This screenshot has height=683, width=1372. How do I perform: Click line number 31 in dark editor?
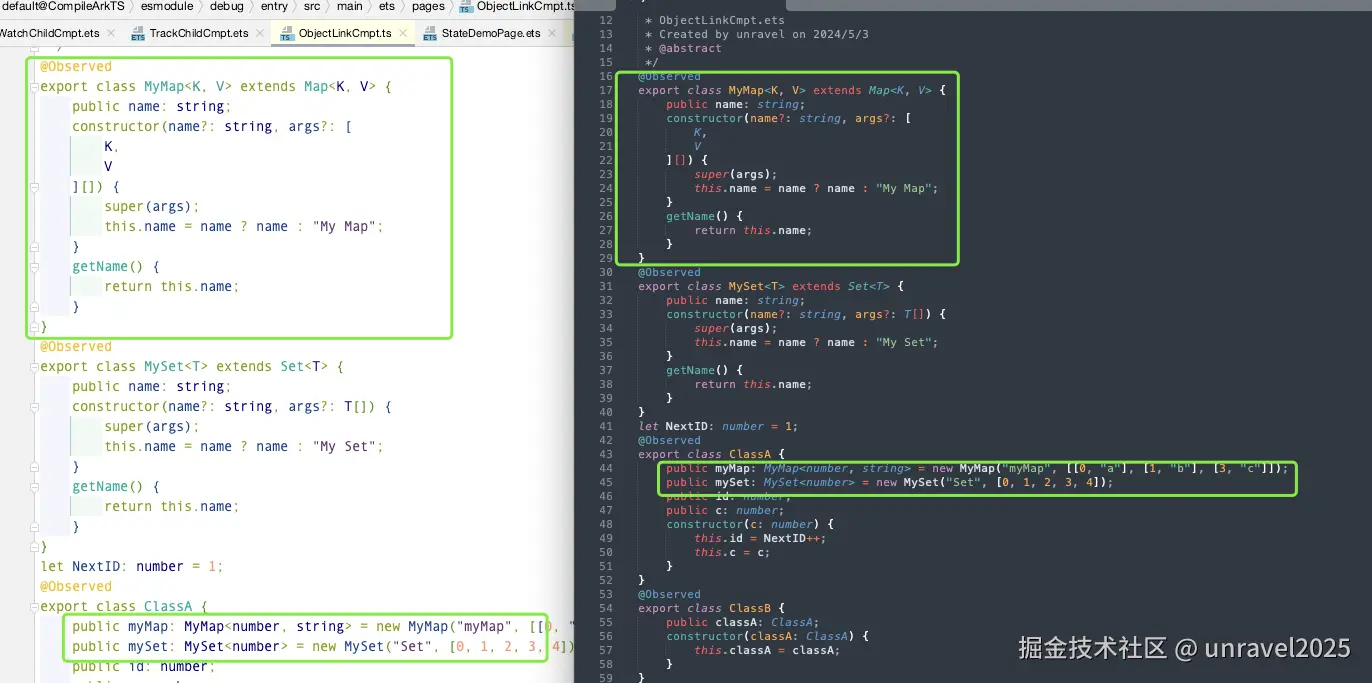coord(607,286)
